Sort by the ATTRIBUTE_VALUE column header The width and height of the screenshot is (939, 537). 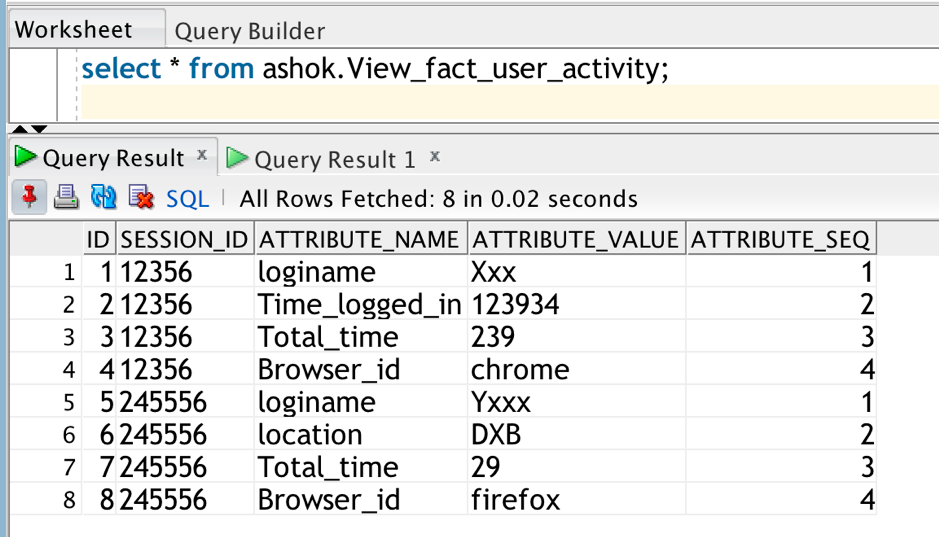[576, 239]
